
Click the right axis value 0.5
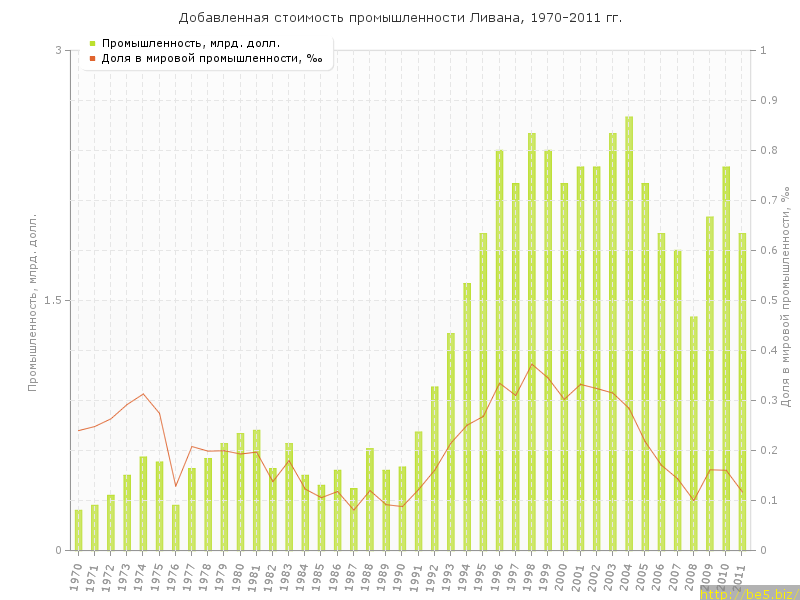click(767, 300)
